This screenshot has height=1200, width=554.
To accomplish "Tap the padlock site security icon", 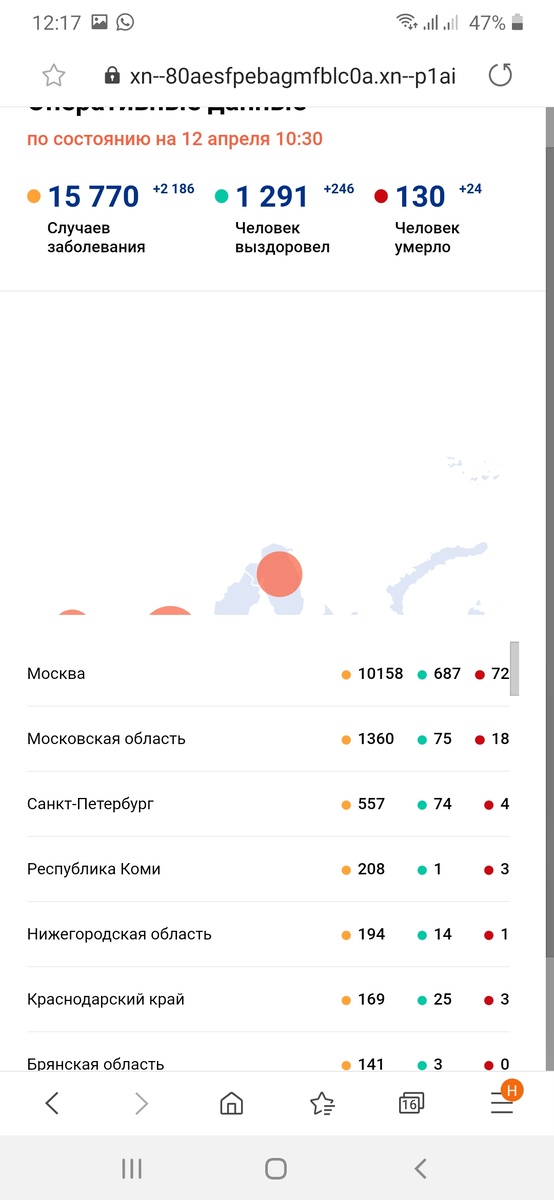I will click(111, 76).
